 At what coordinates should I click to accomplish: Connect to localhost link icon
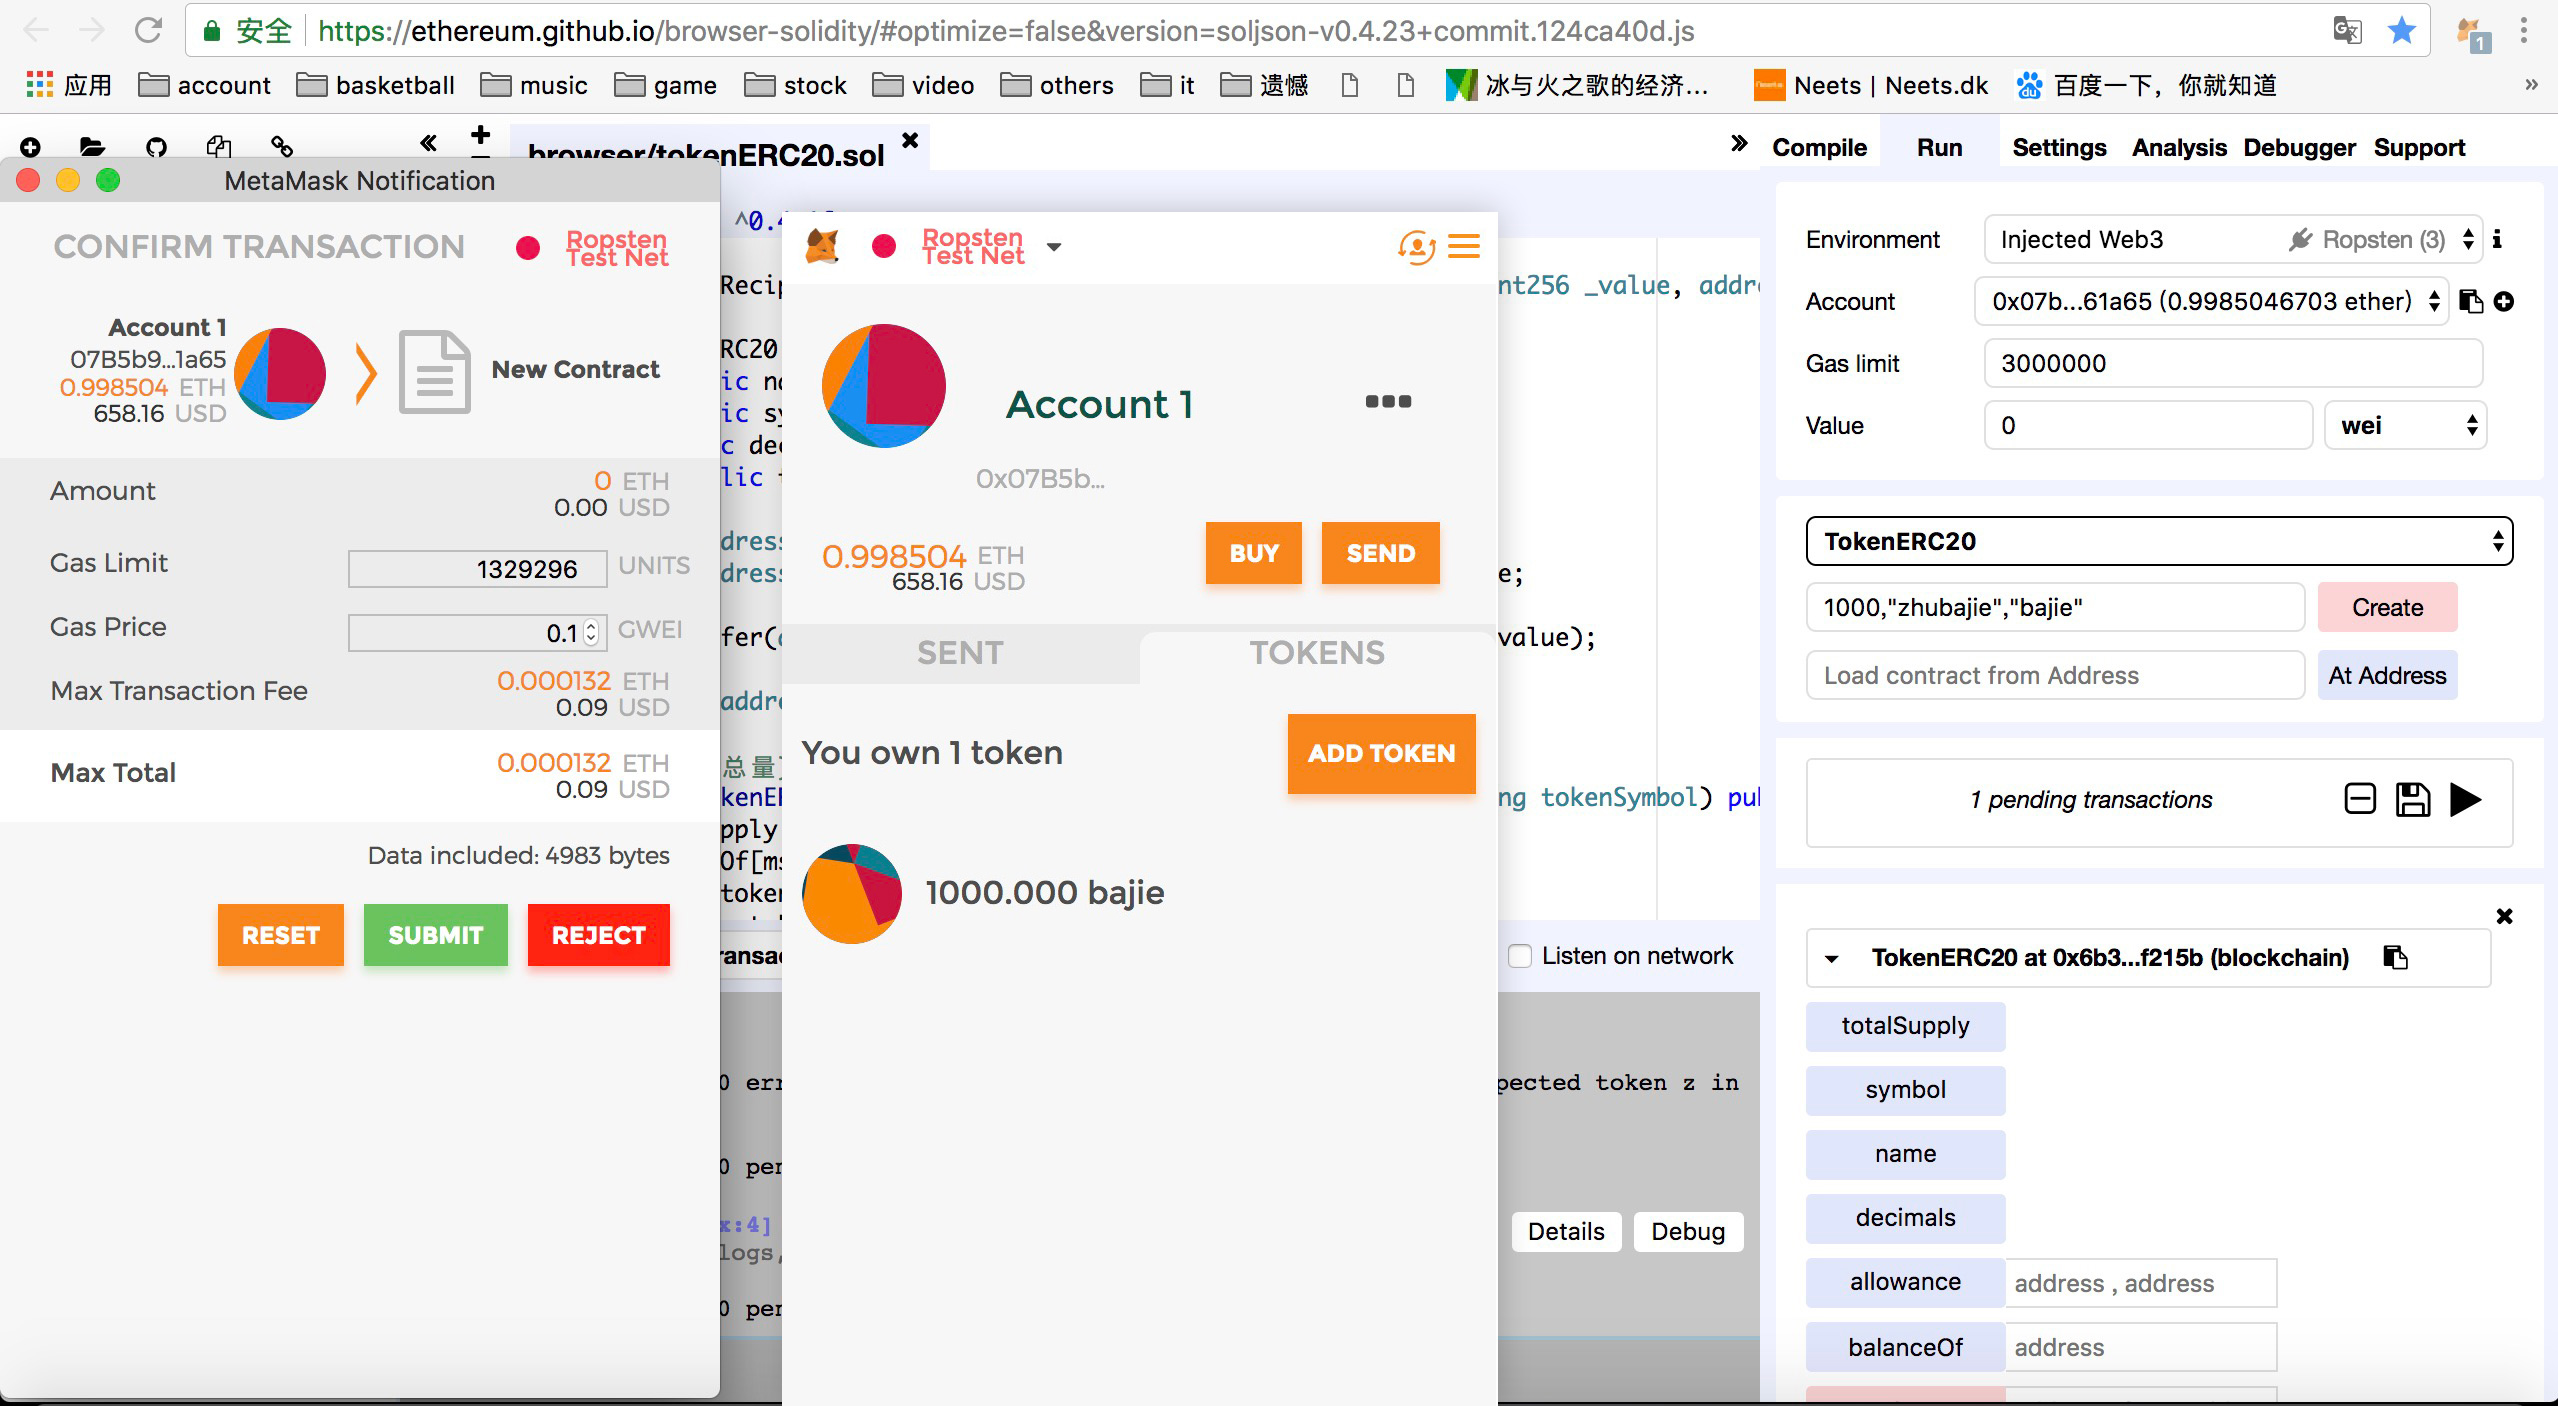282,147
